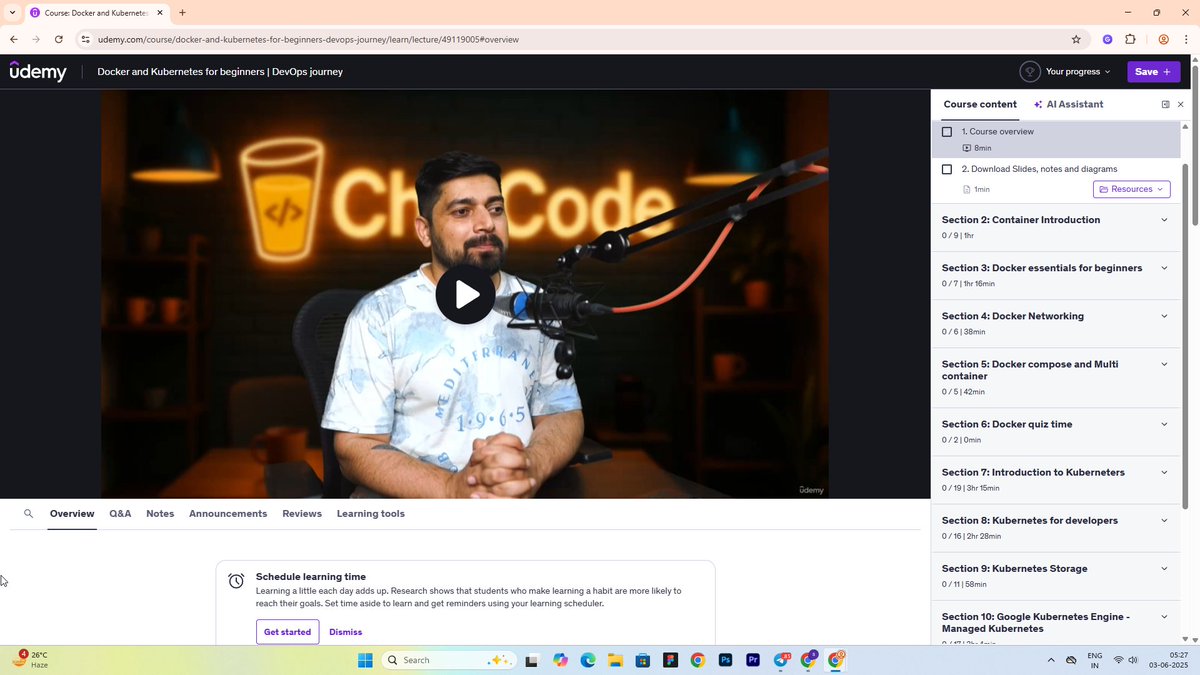Close the course content sidebar
Image resolution: width=1200 pixels, height=675 pixels.
(x=1181, y=104)
